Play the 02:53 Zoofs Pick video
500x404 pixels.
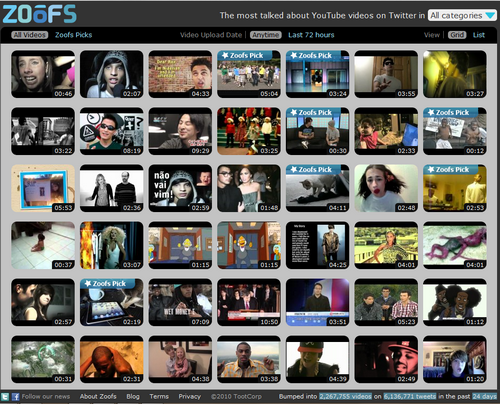coord(455,188)
